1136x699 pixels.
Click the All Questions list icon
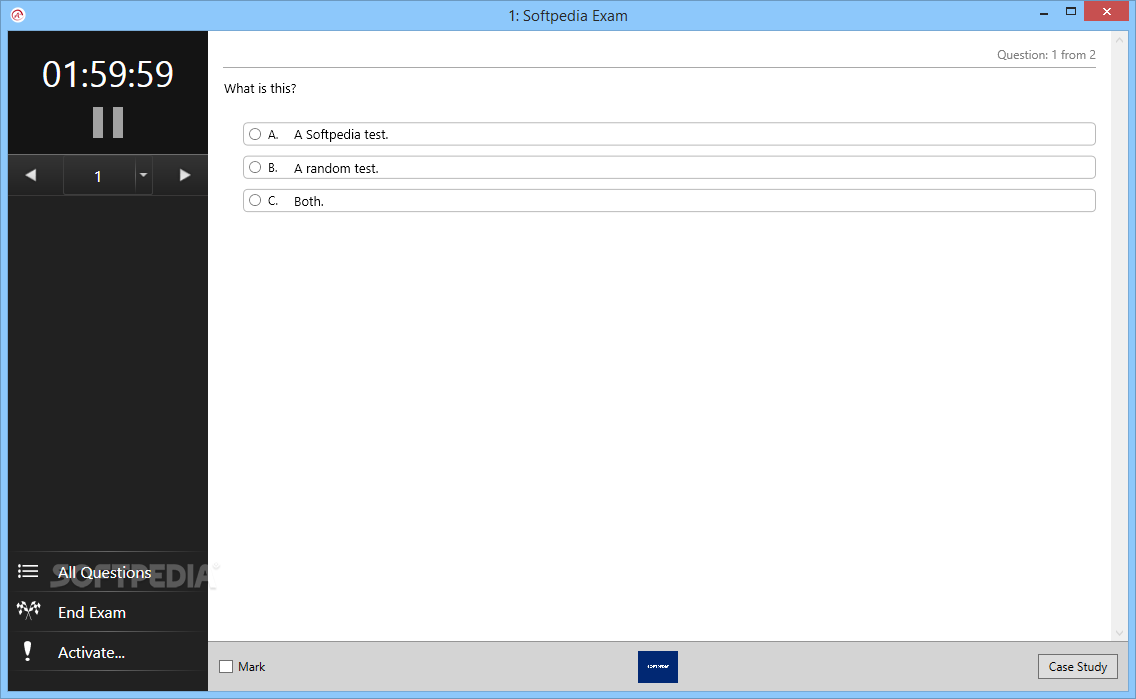point(28,572)
